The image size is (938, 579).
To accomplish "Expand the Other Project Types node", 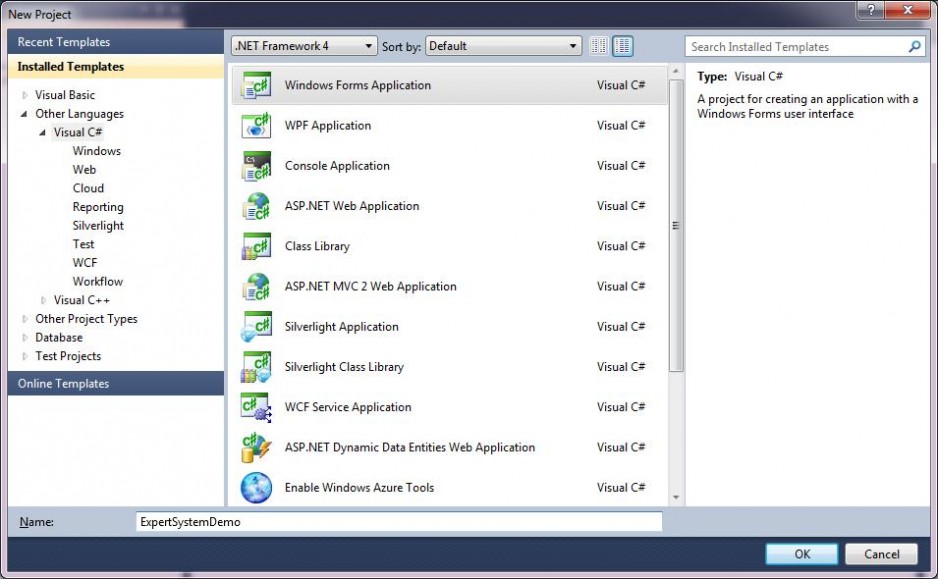I will point(25,319).
